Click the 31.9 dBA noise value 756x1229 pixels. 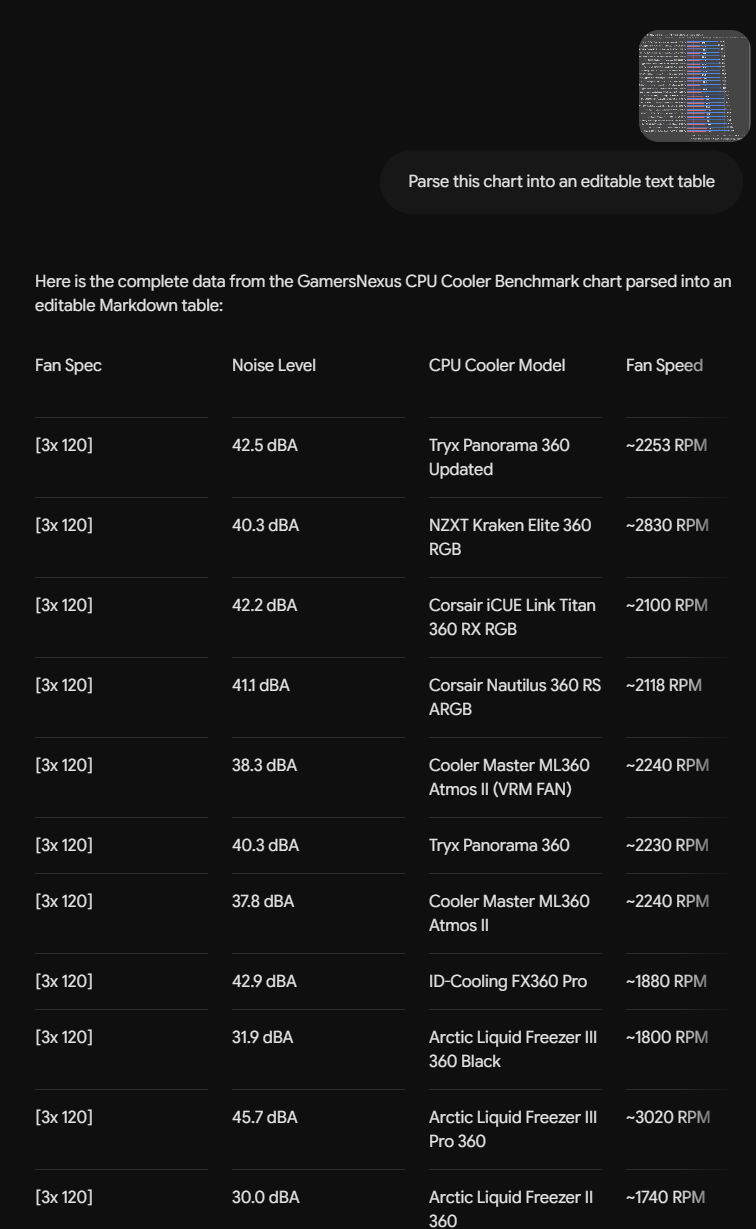tap(263, 1037)
